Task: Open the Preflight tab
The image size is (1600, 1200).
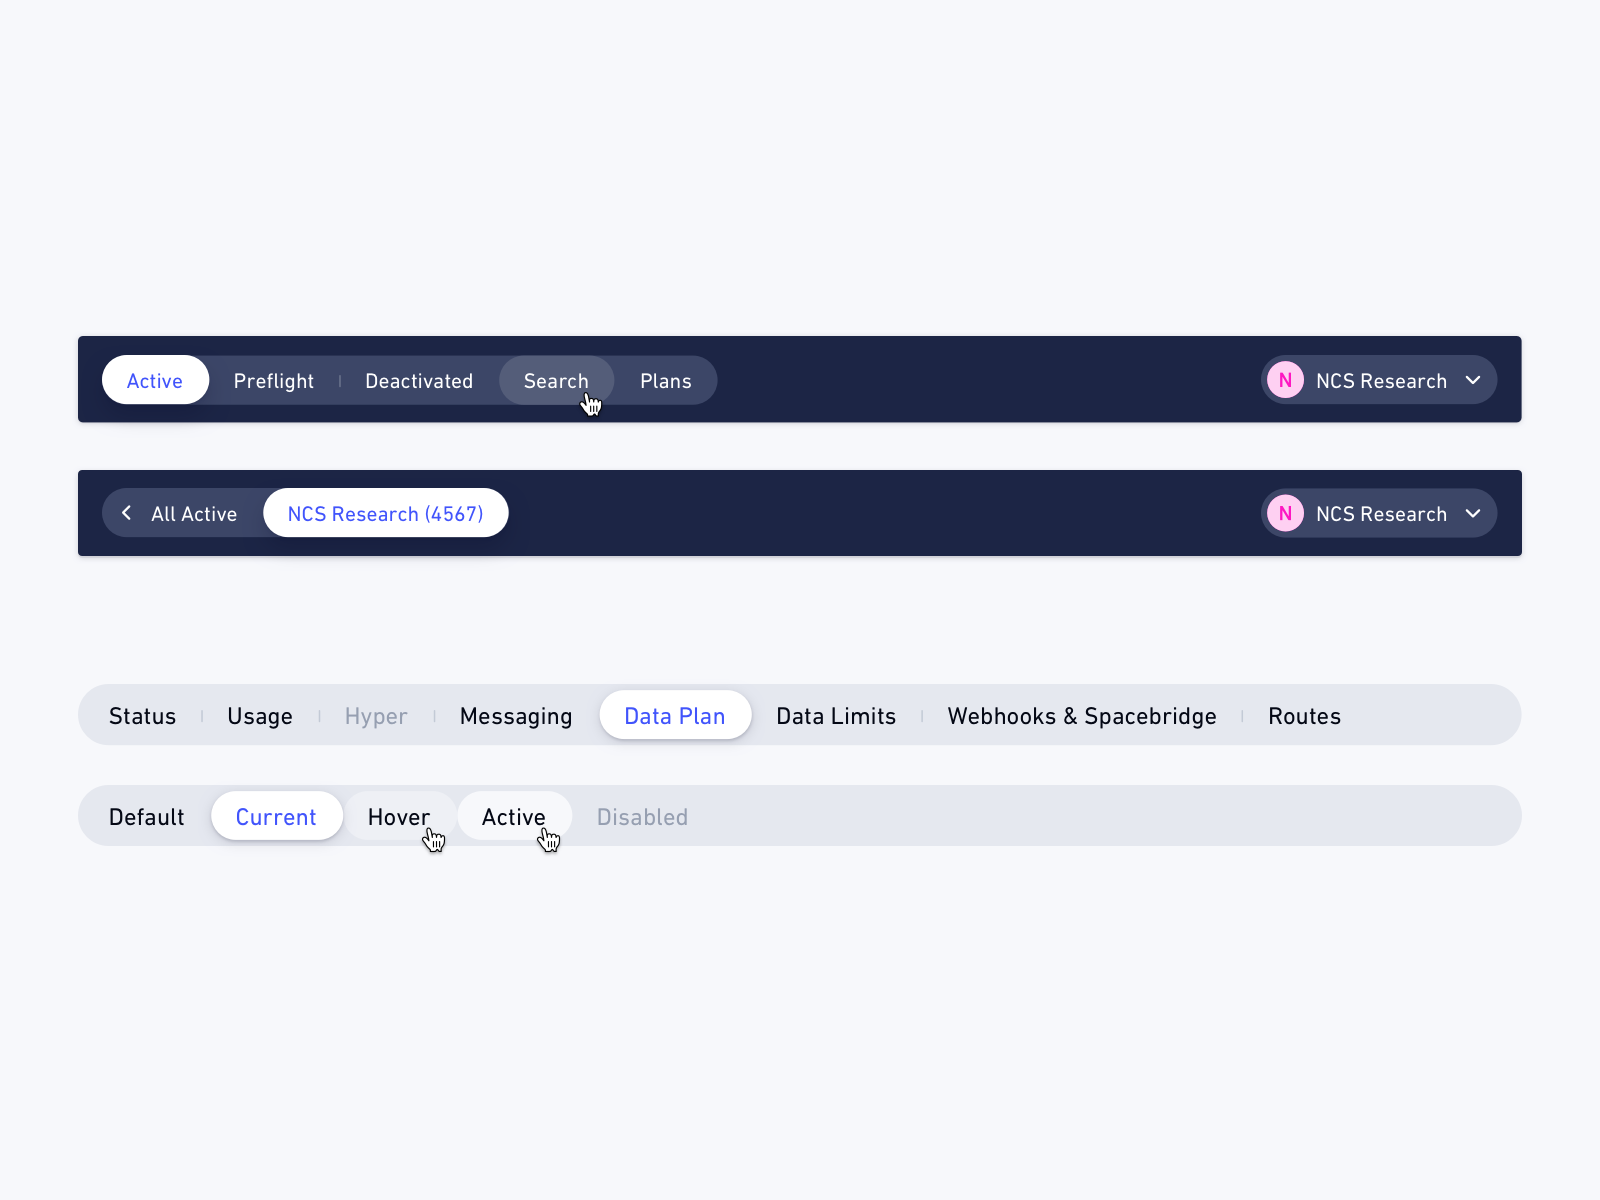Action: (x=274, y=381)
